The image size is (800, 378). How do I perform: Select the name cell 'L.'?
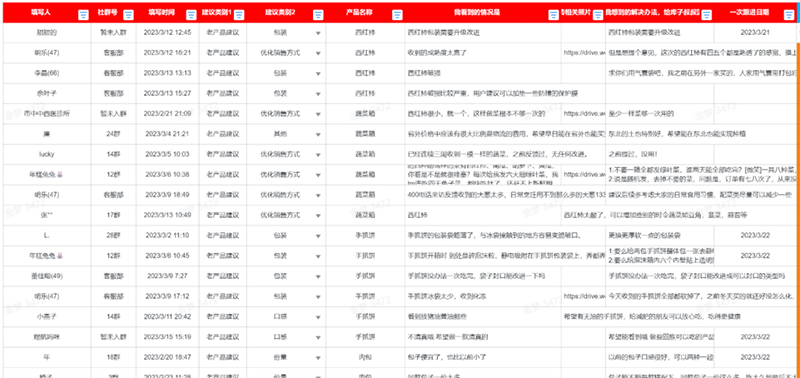tap(47, 235)
